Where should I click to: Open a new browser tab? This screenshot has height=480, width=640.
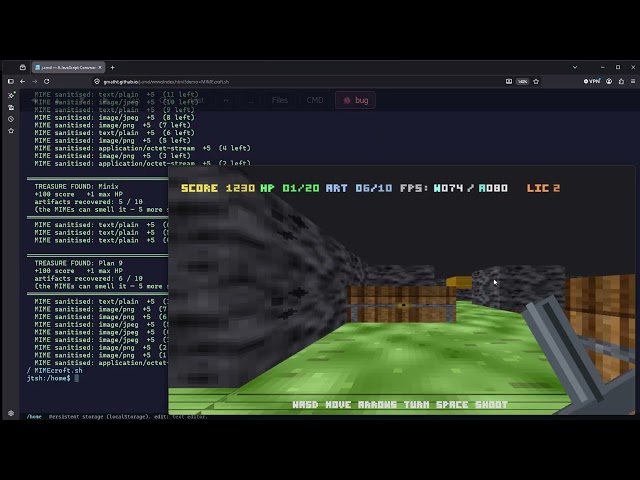point(113,67)
